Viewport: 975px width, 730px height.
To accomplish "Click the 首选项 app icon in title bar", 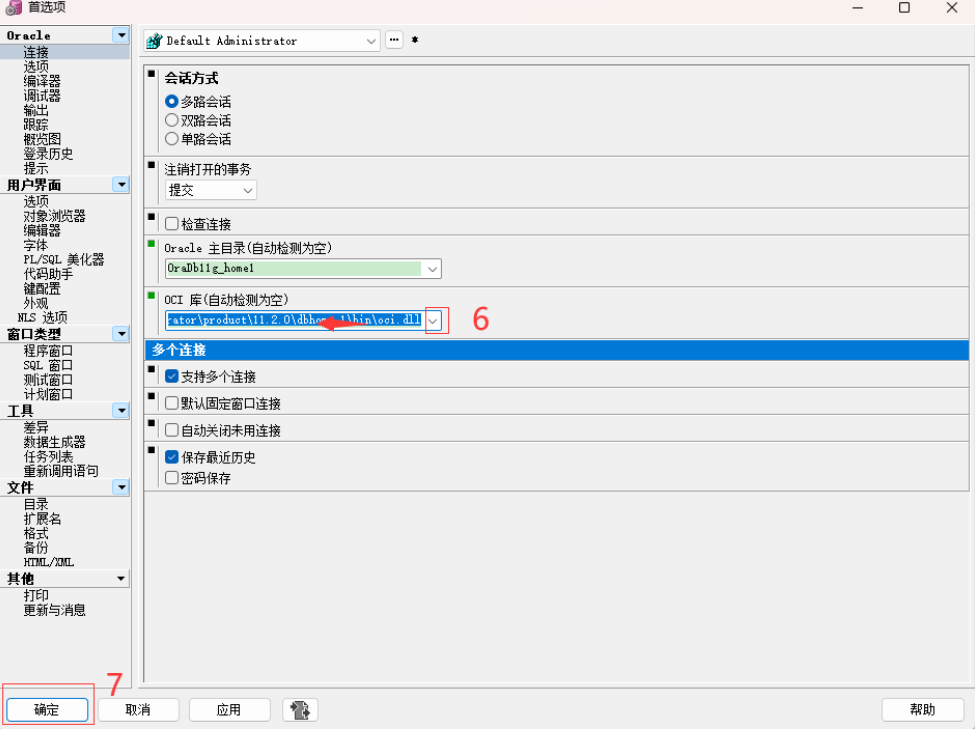I will tap(13, 8).
